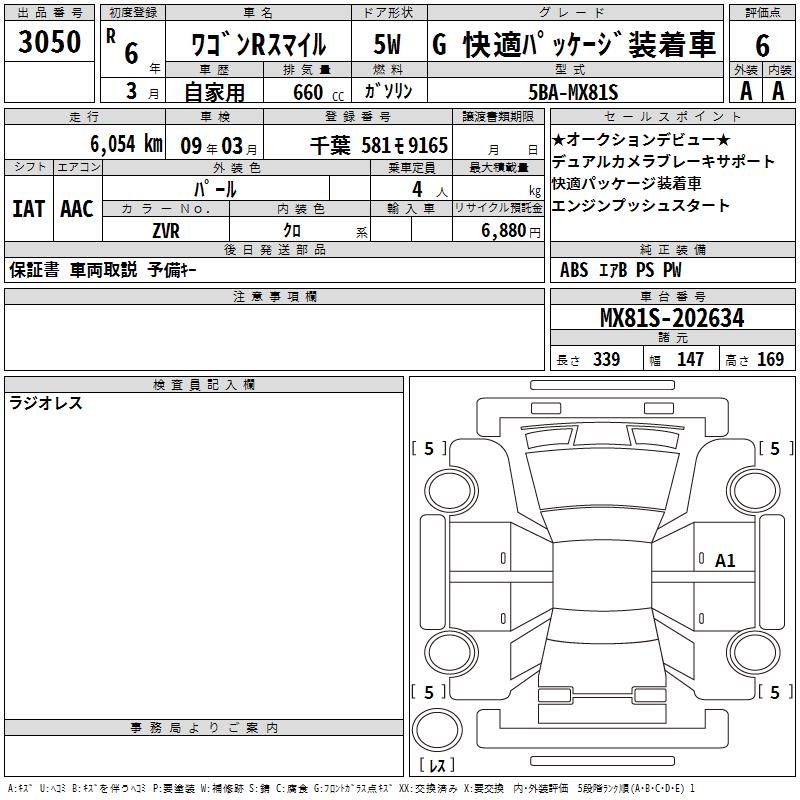Click the fuel type ガソリン
This screenshot has height=800, width=800.
(388, 91)
